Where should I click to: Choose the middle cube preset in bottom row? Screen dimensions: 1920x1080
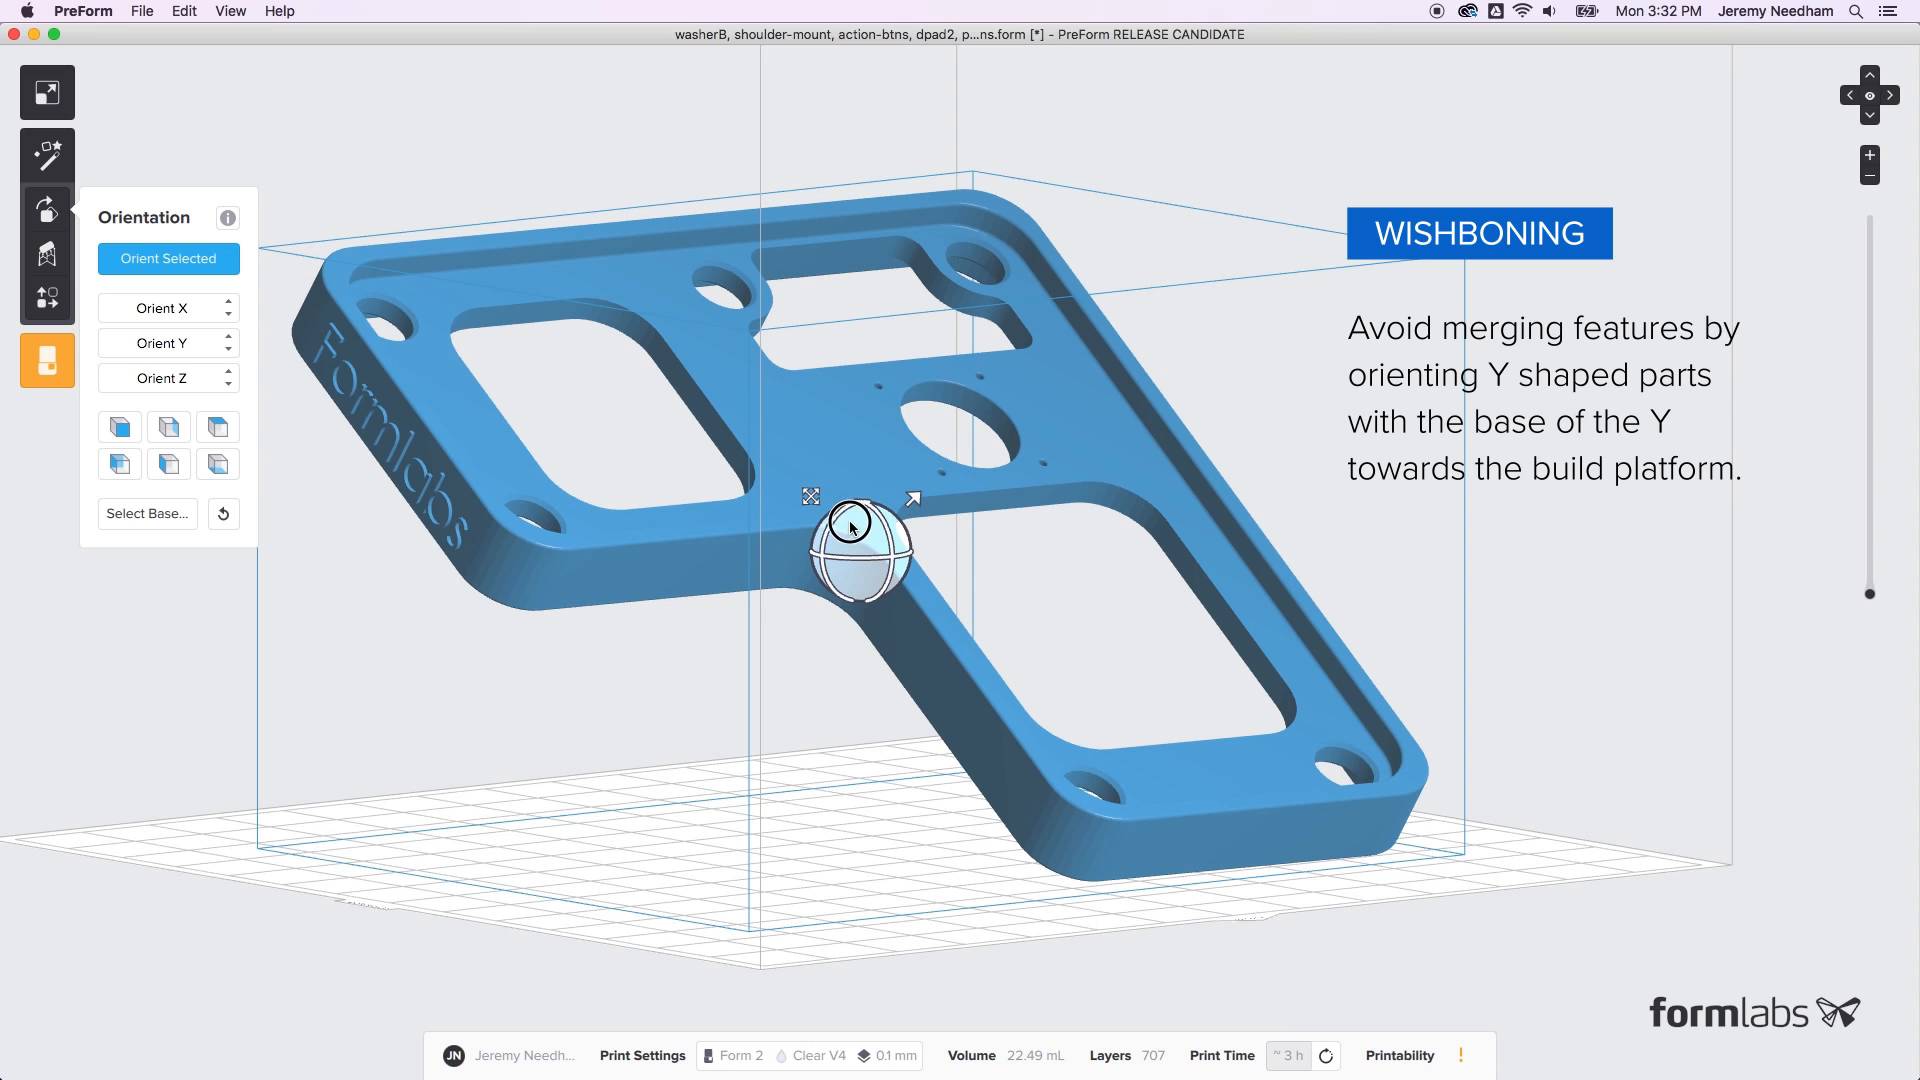click(x=169, y=464)
